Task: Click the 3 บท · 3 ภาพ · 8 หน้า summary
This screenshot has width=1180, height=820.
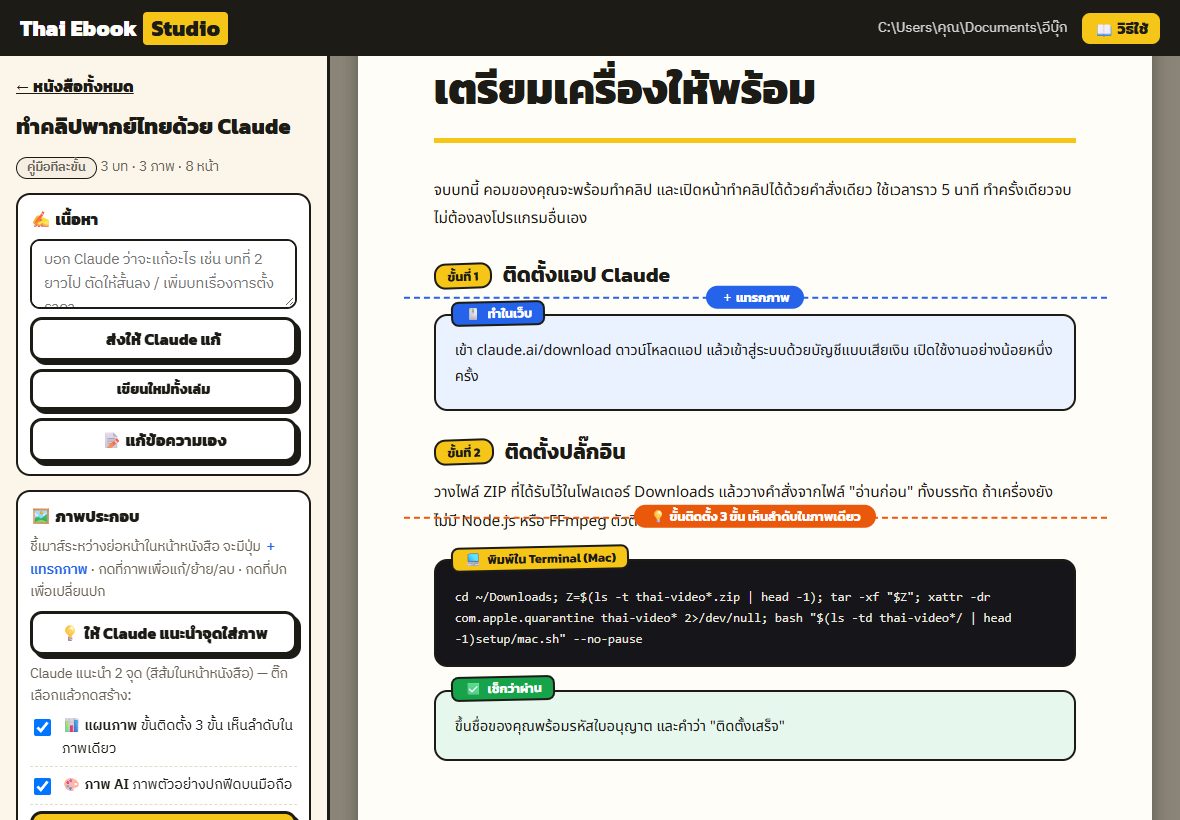Action: coord(160,166)
